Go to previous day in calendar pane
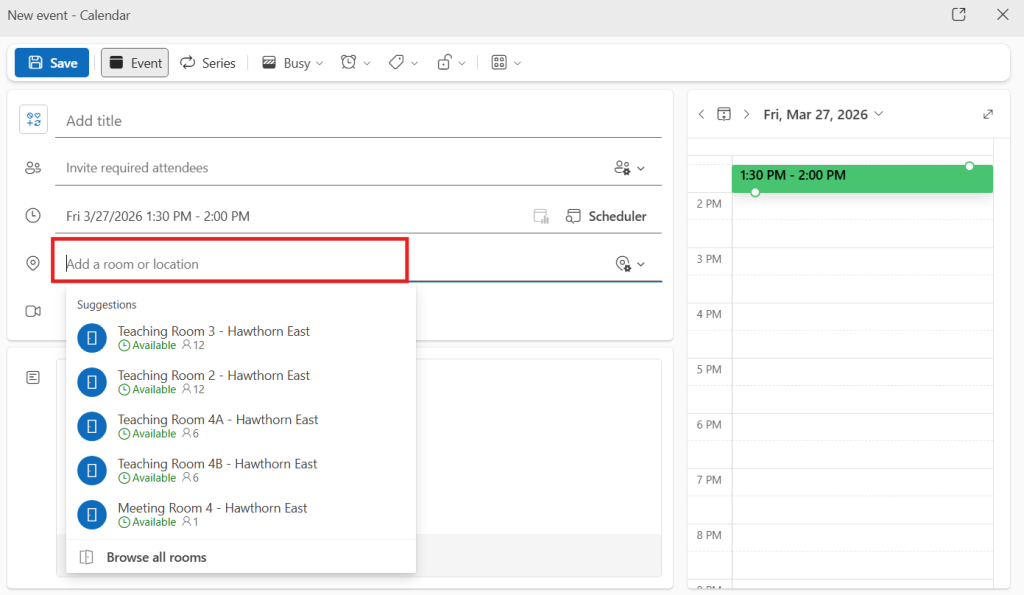1024x595 pixels. click(701, 114)
